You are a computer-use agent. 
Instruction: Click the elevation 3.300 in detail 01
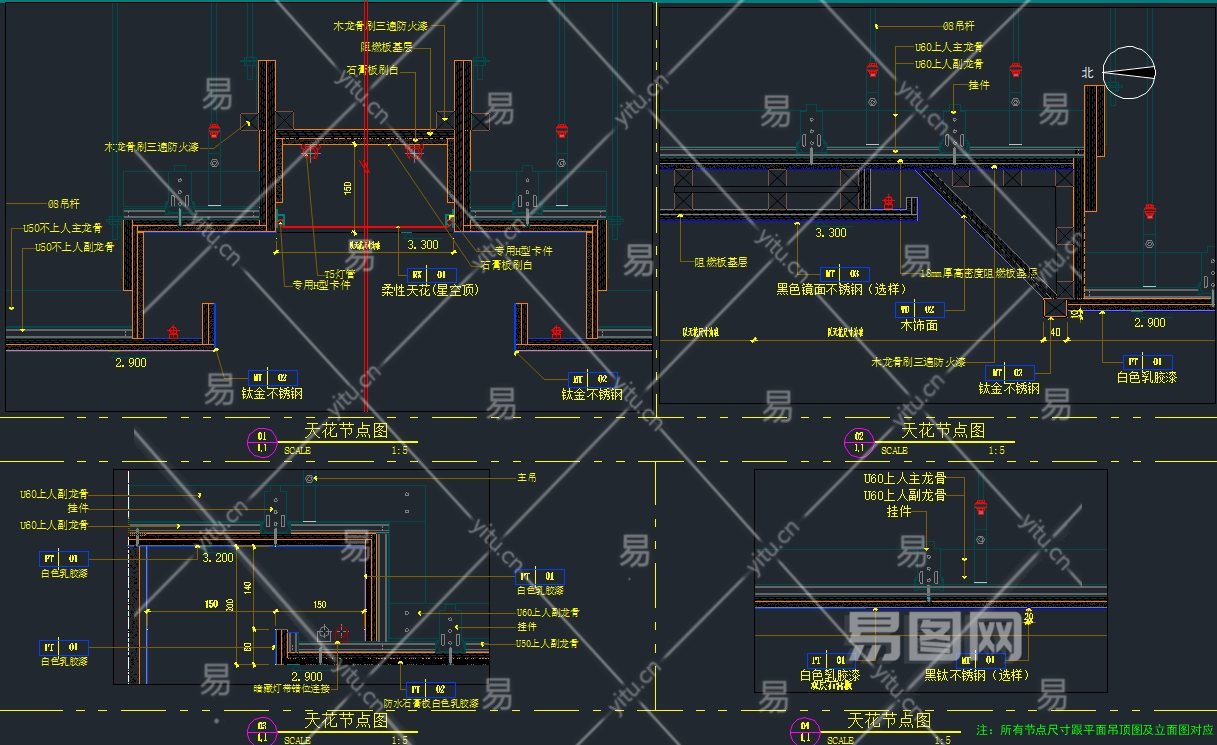pos(422,244)
